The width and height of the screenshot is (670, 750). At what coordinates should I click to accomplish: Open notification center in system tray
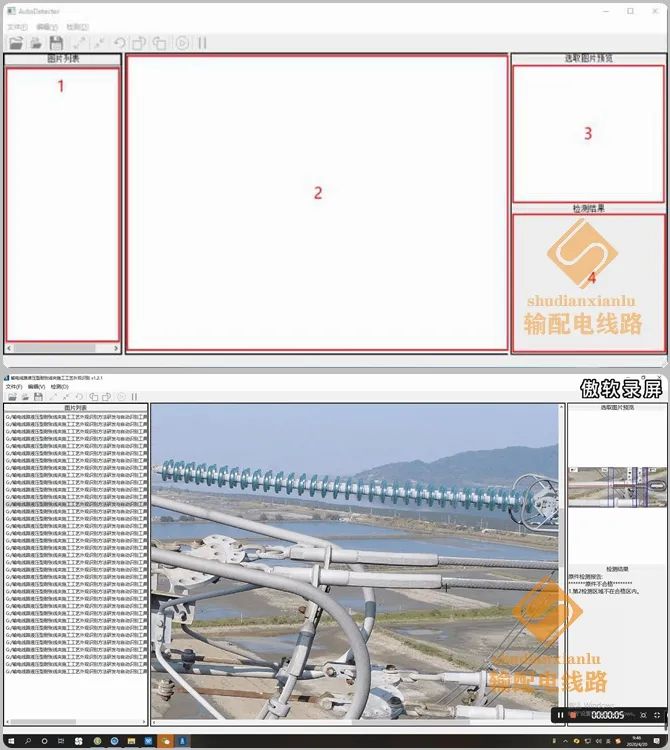(657, 741)
